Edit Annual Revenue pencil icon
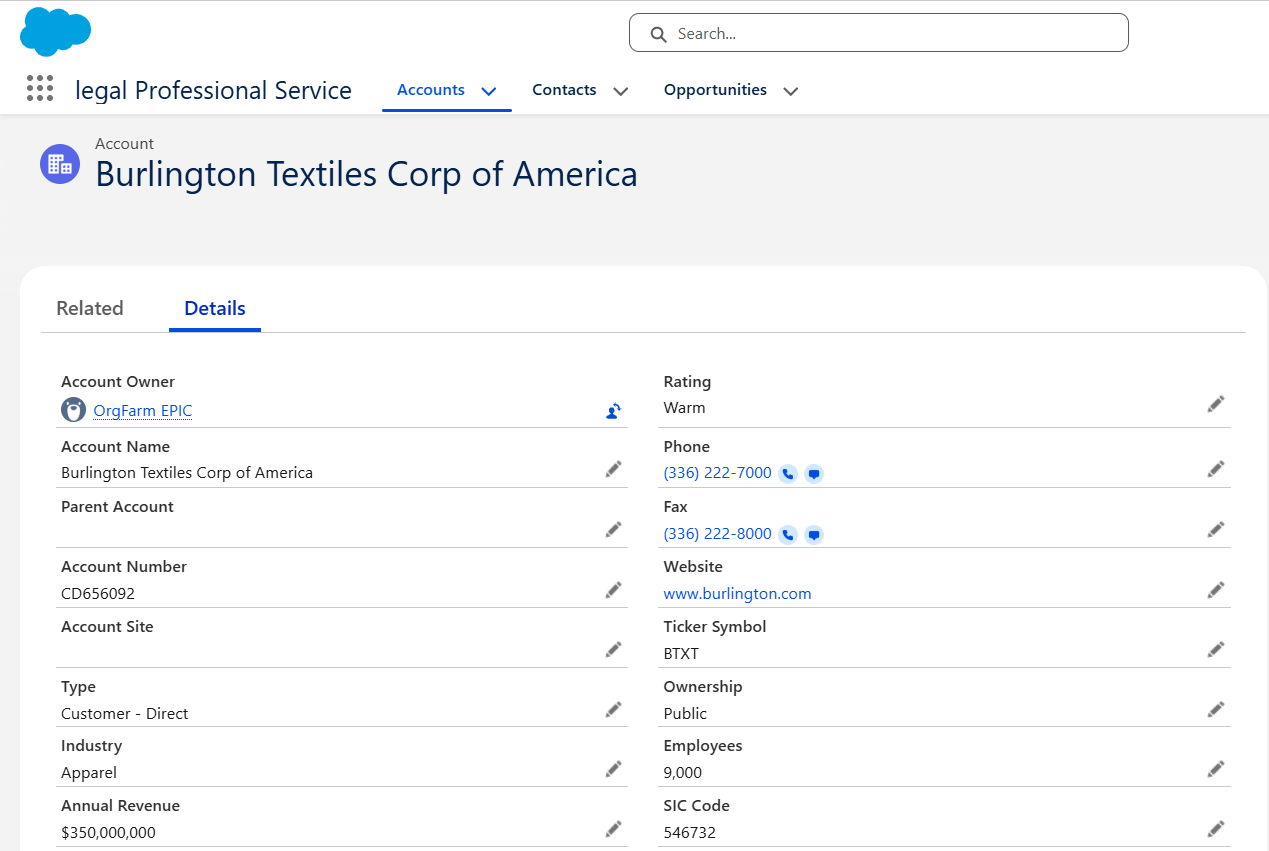Viewport: 1269px width, 851px height. coord(614,828)
